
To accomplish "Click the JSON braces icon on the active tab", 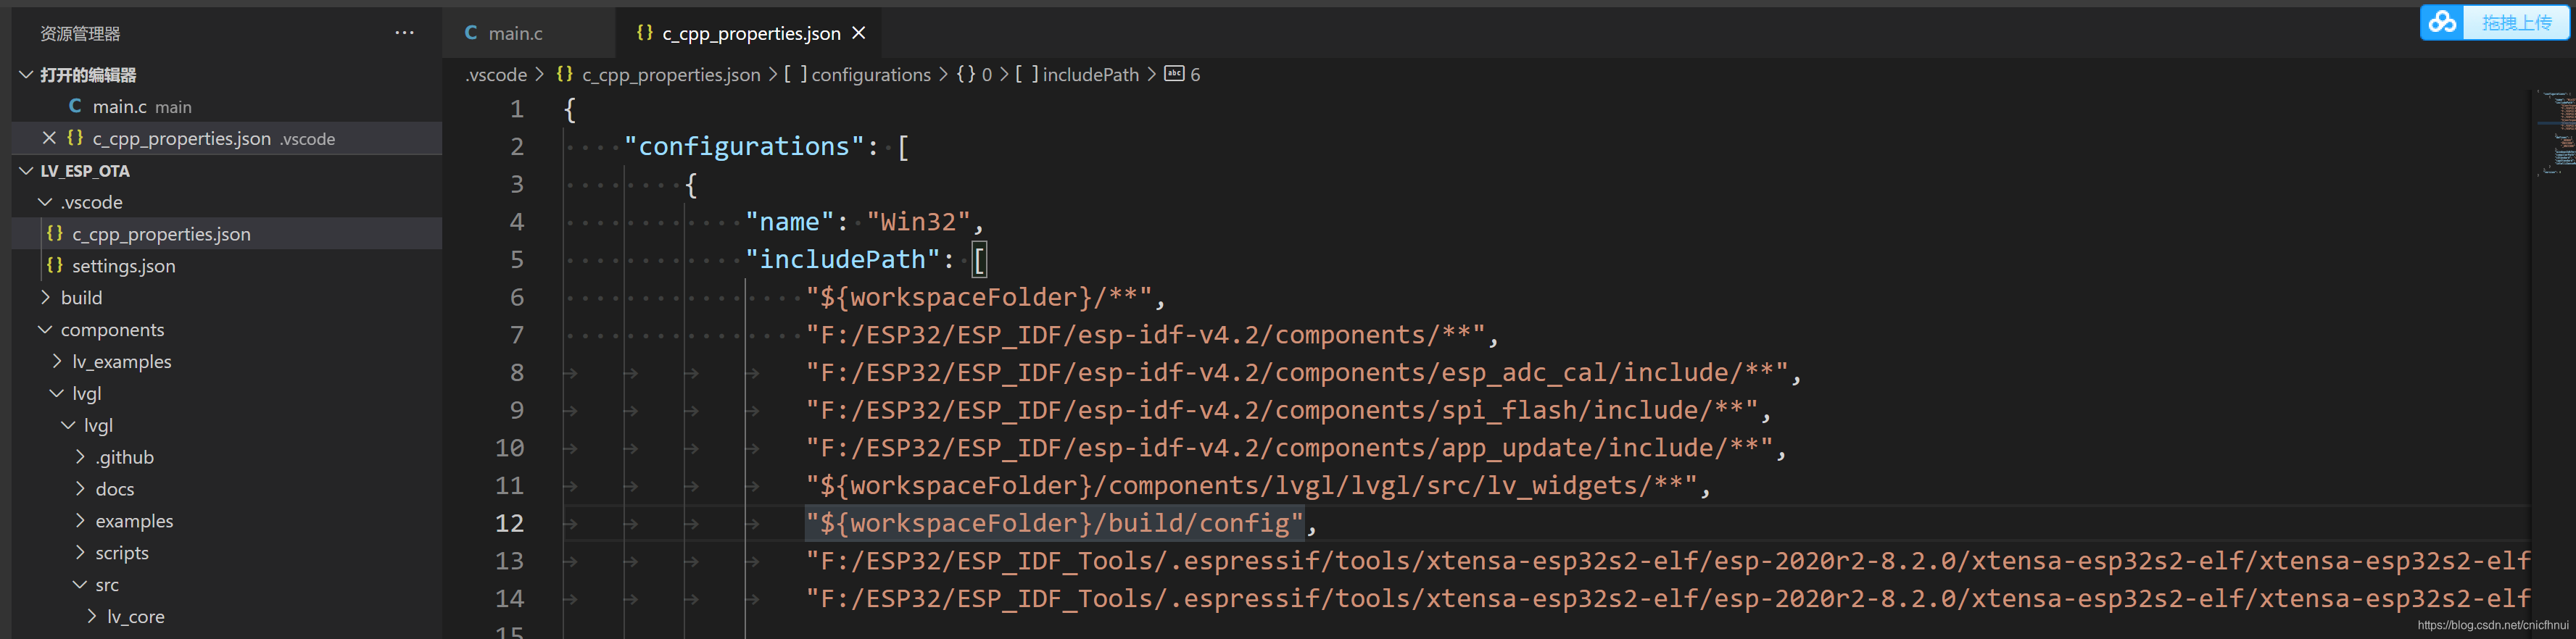I will (644, 33).
